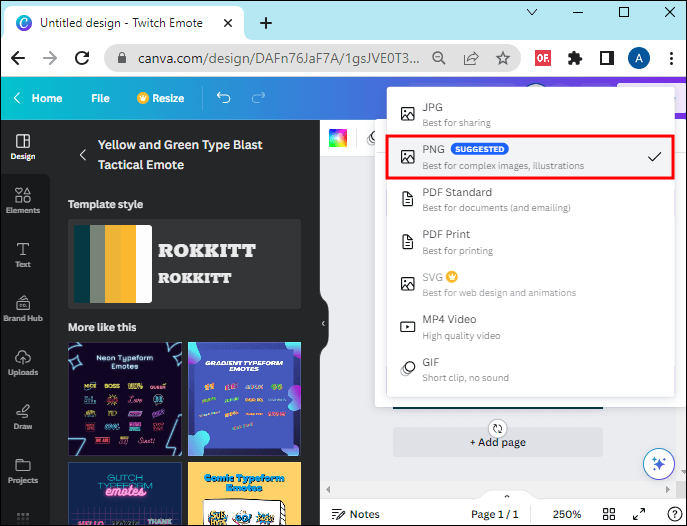Open the Uploads panel
The image size is (687, 526).
pyautogui.click(x=23, y=363)
